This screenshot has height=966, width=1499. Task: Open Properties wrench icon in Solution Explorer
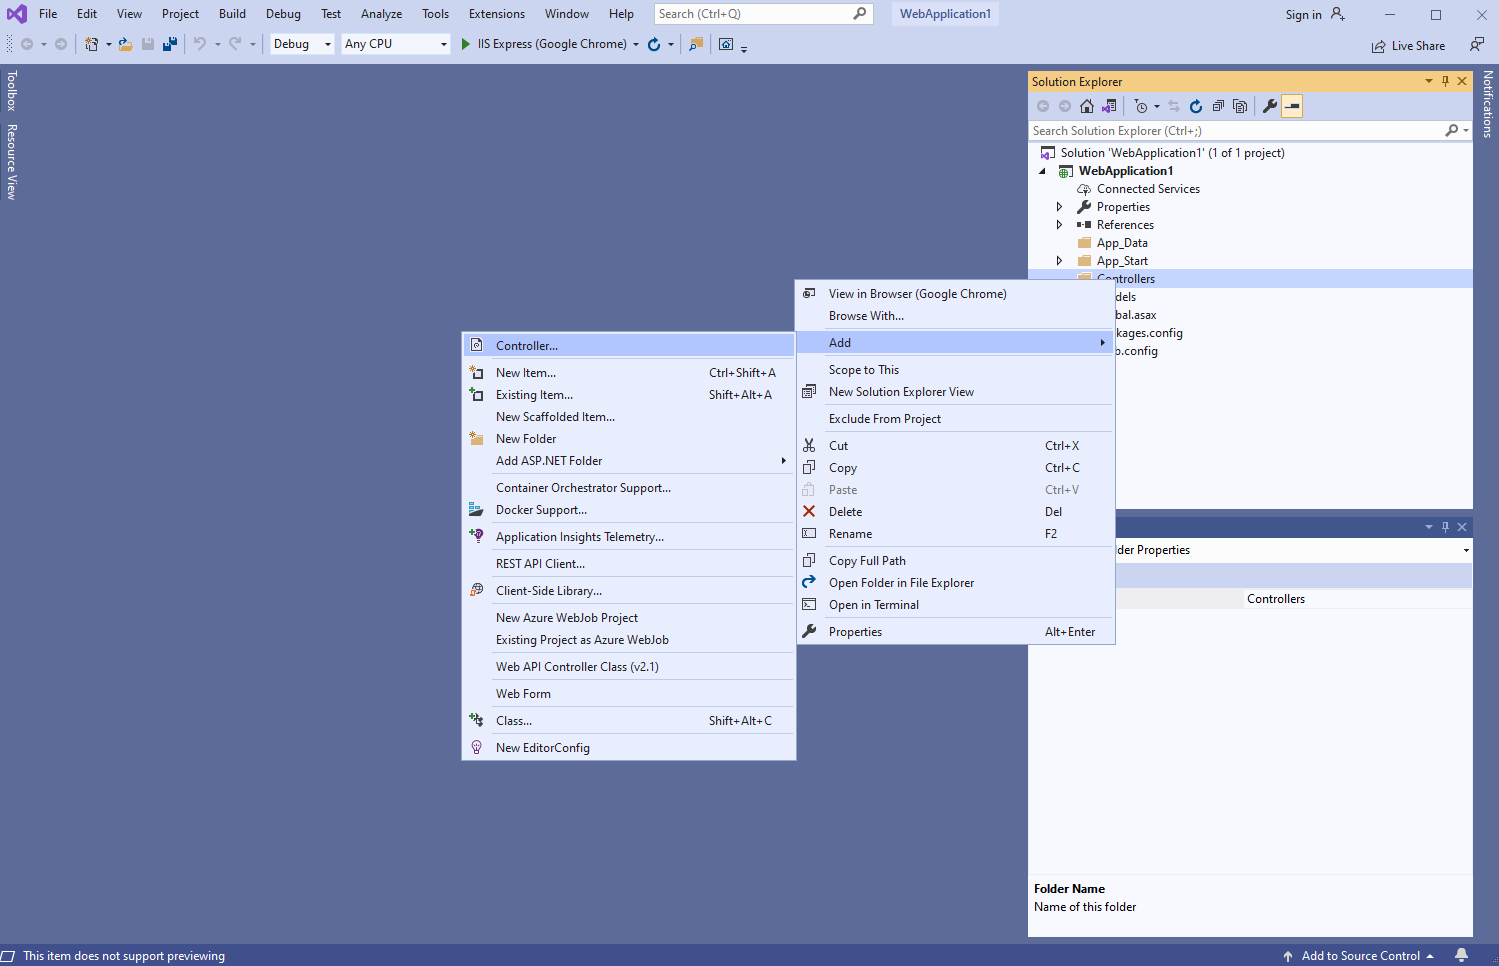(1269, 106)
